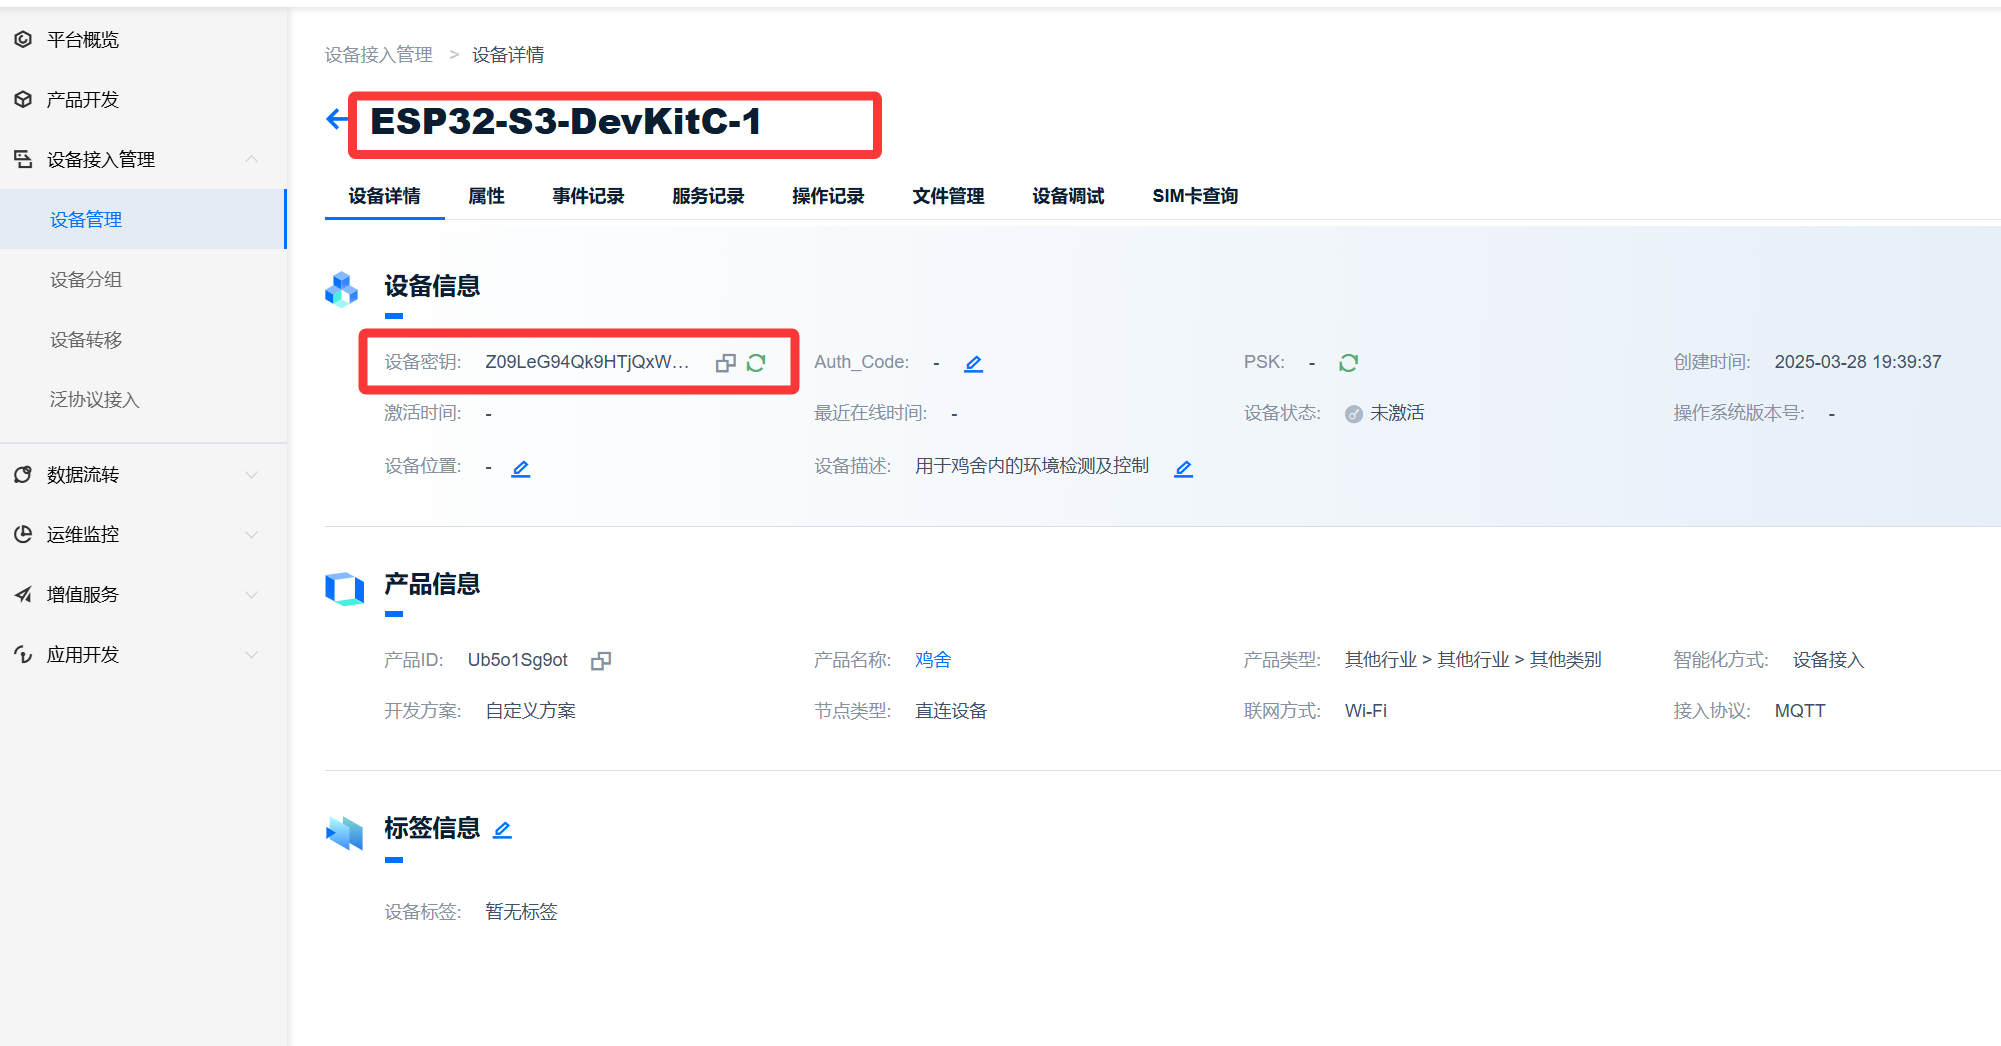
Task: Click the 设备信息 section cube icon
Action: (342, 289)
